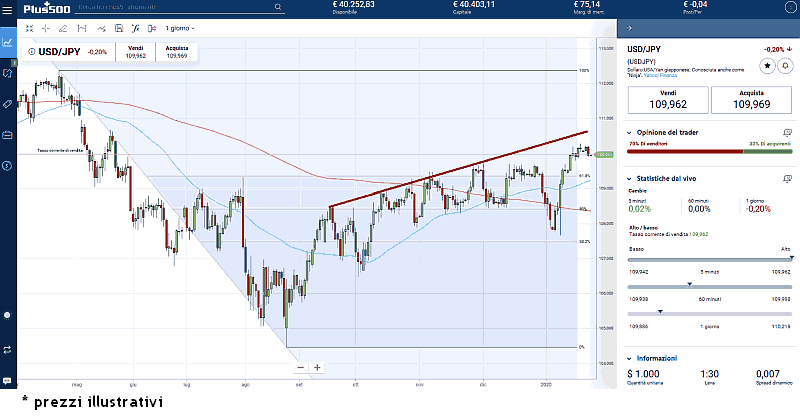The height and width of the screenshot is (418, 800).
Task: Click the save chart icon
Action: [x=119, y=28]
